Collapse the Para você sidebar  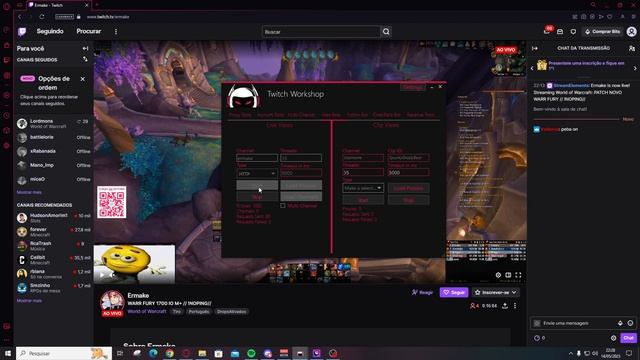pos(85,48)
